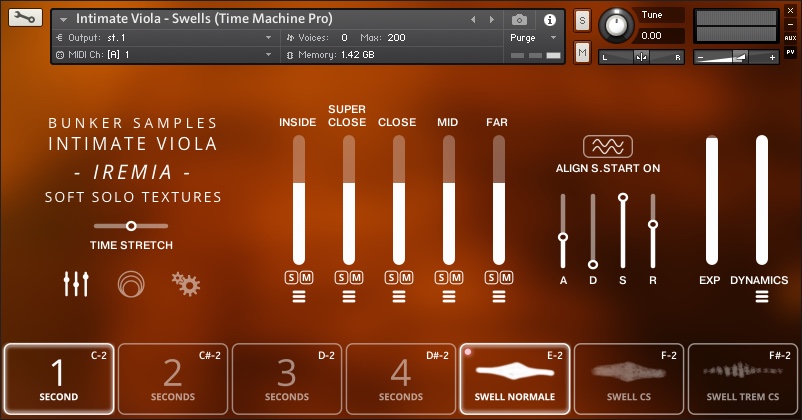802x420 pixels.
Task: Choose the 3 seconds length button
Action: pyautogui.click(x=287, y=379)
